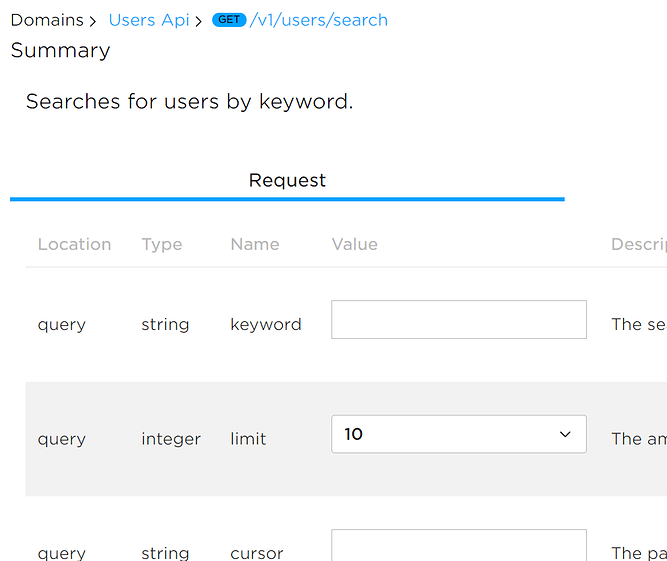Click 'Searches for users by keyword.' text
Viewport: 667px width, 561px height.
[189, 102]
